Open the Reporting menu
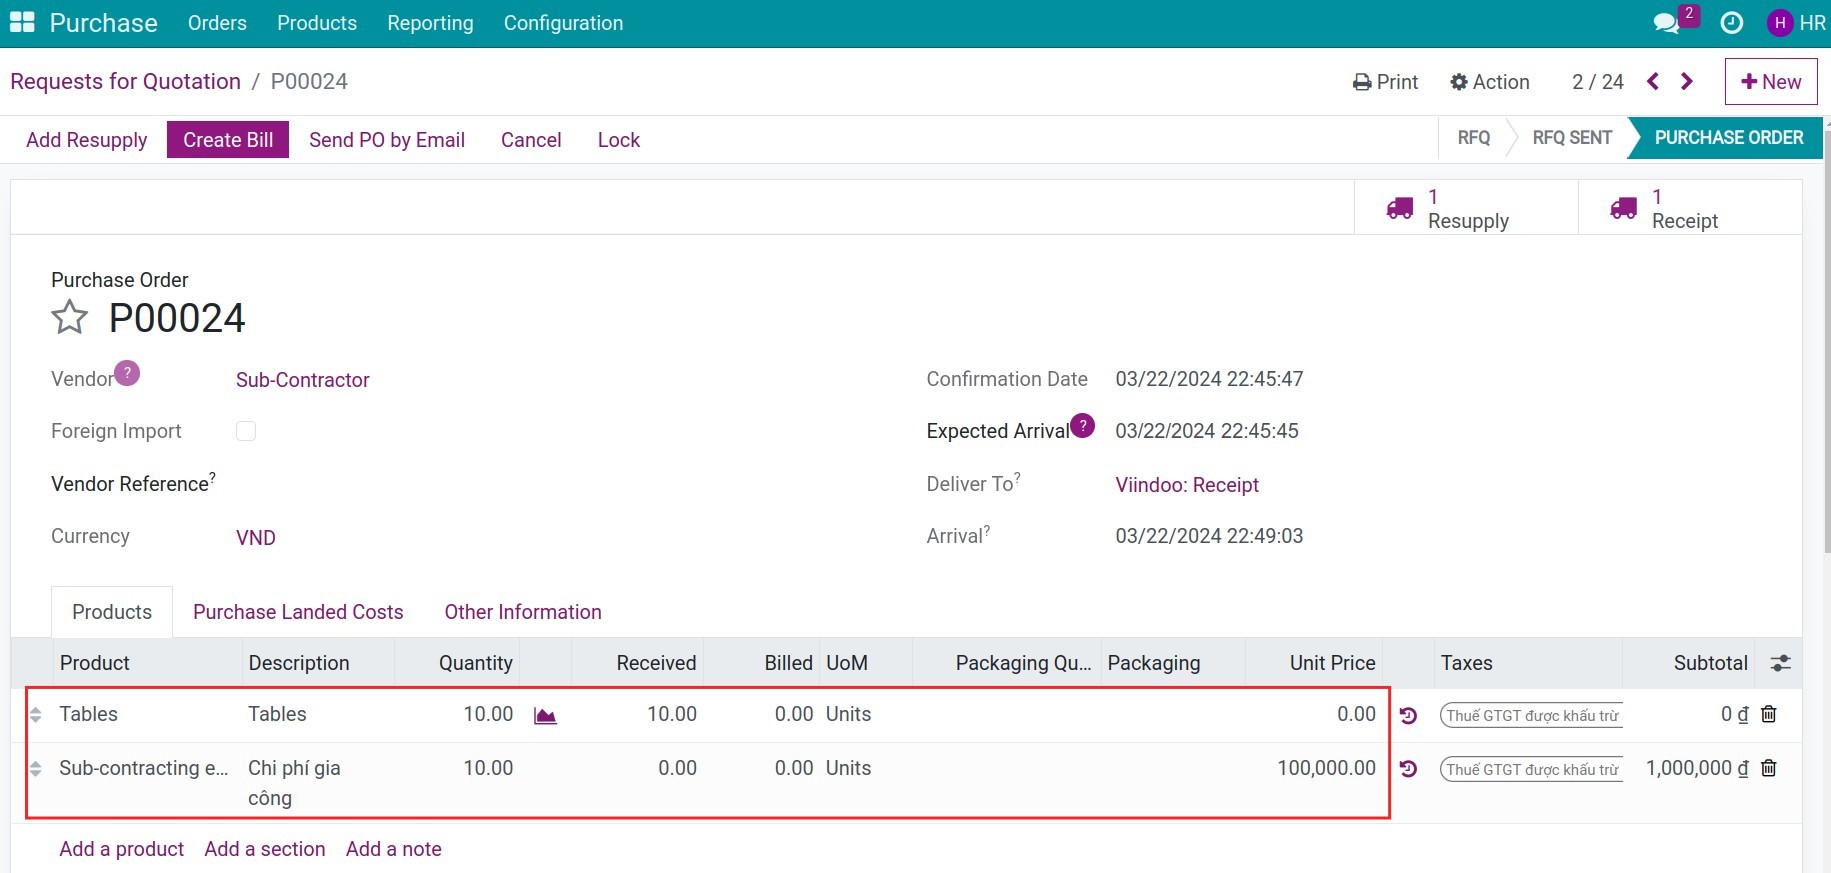 (430, 23)
